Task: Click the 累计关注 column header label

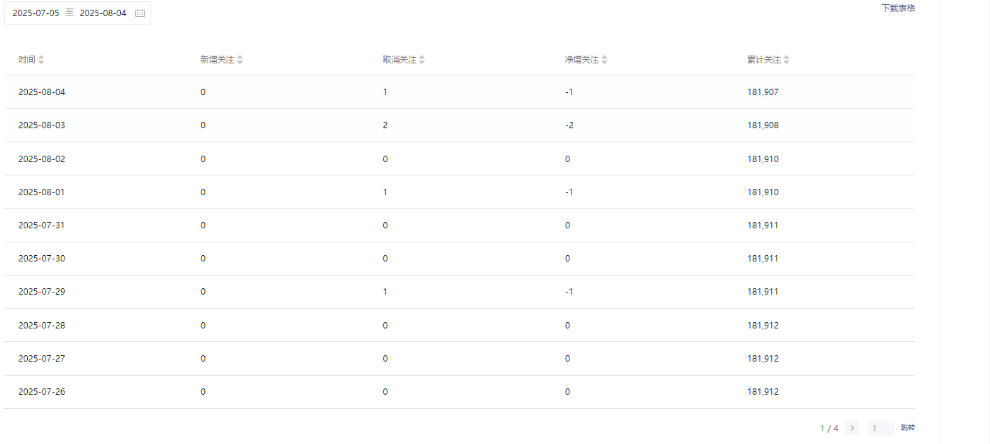Action: tap(764, 60)
